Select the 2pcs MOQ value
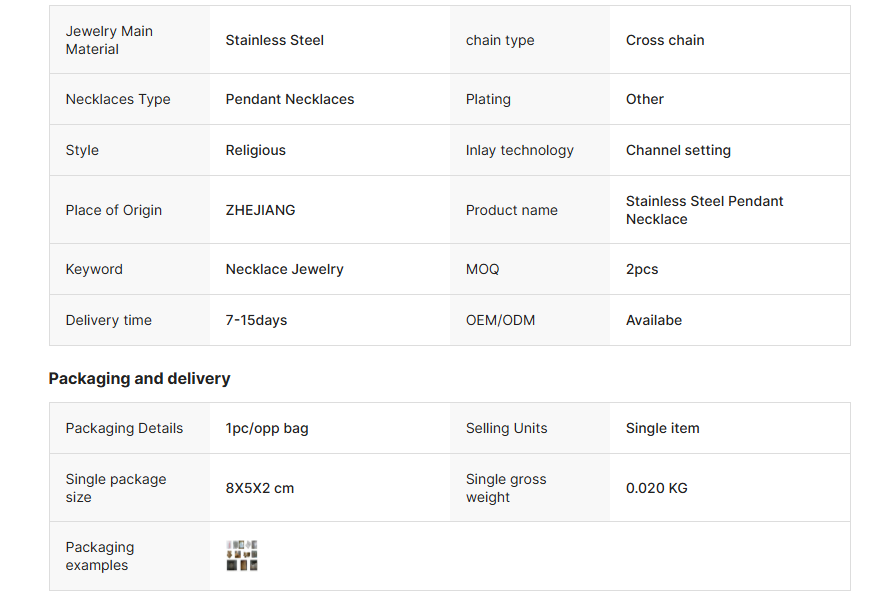The height and width of the screenshot is (601, 894). click(642, 269)
